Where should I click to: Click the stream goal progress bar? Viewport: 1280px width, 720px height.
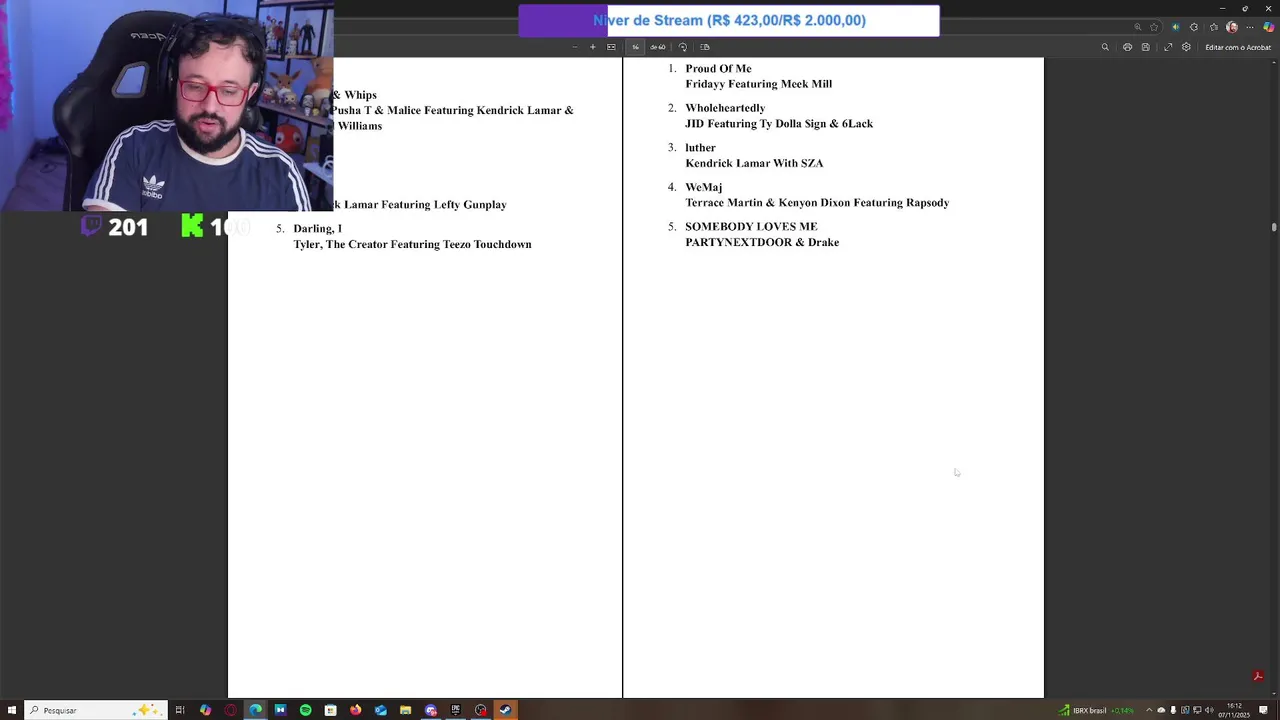pyautogui.click(x=729, y=20)
